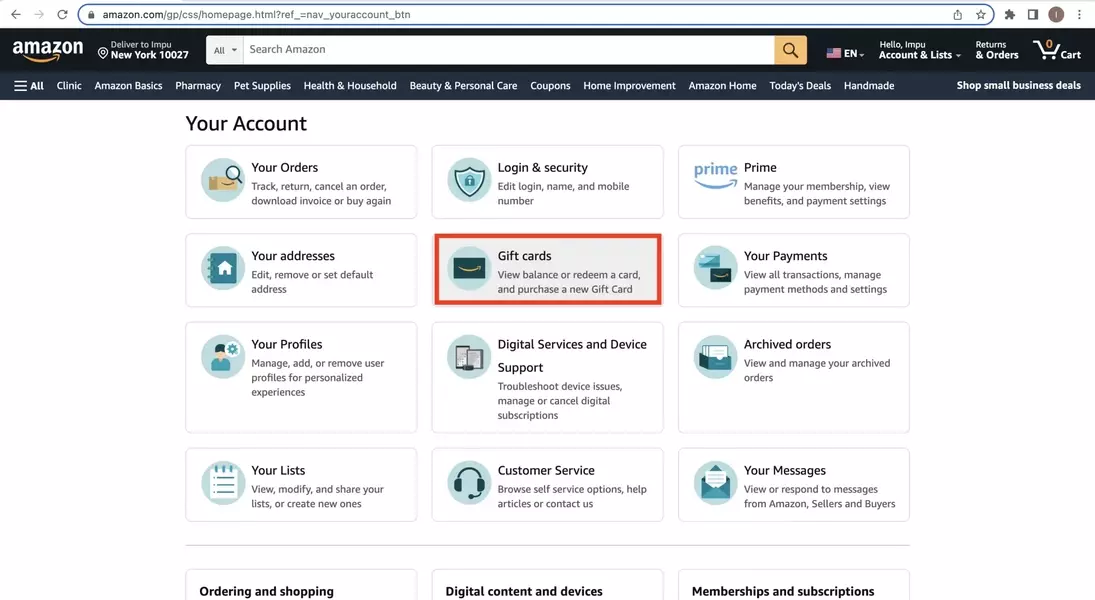Image resolution: width=1095 pixels, height=600 pixels.
Task: Click the browser forward arrow
Action: point(38,14)
